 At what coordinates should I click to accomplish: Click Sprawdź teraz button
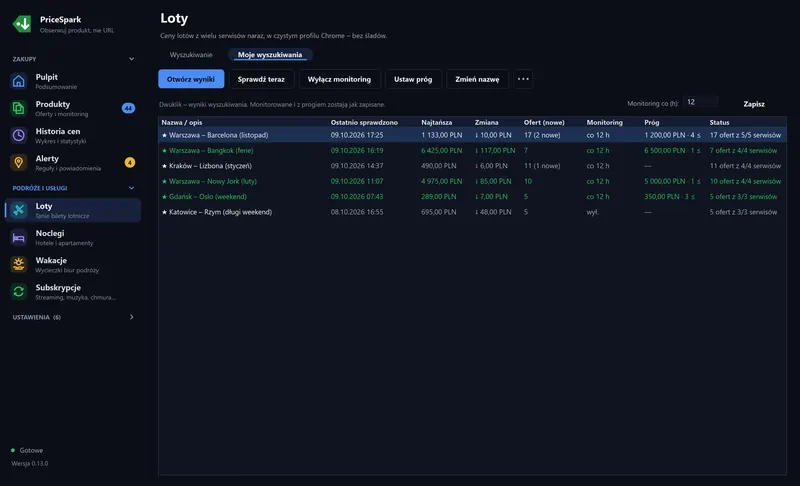click(x=261, y=79)
